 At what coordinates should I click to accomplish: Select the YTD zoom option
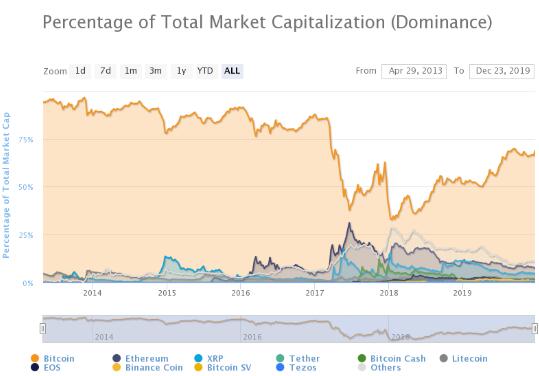pos(205,71)
